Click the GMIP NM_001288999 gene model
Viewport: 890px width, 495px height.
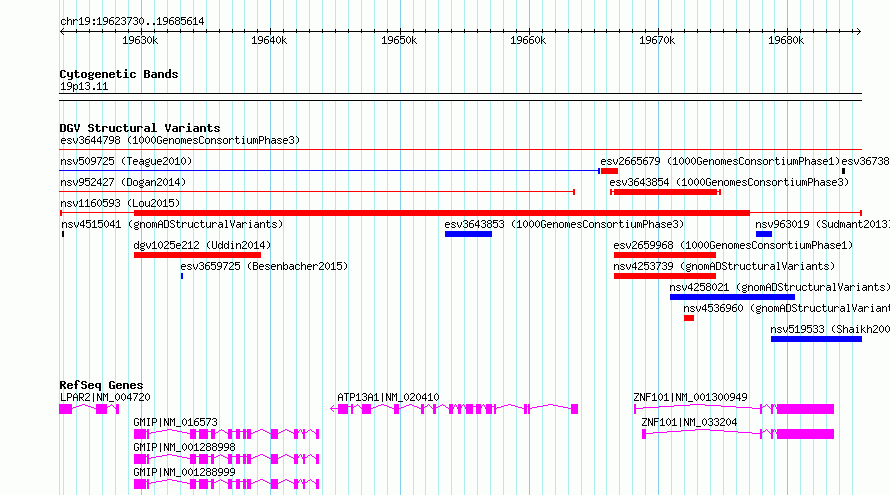click(226, 484)
